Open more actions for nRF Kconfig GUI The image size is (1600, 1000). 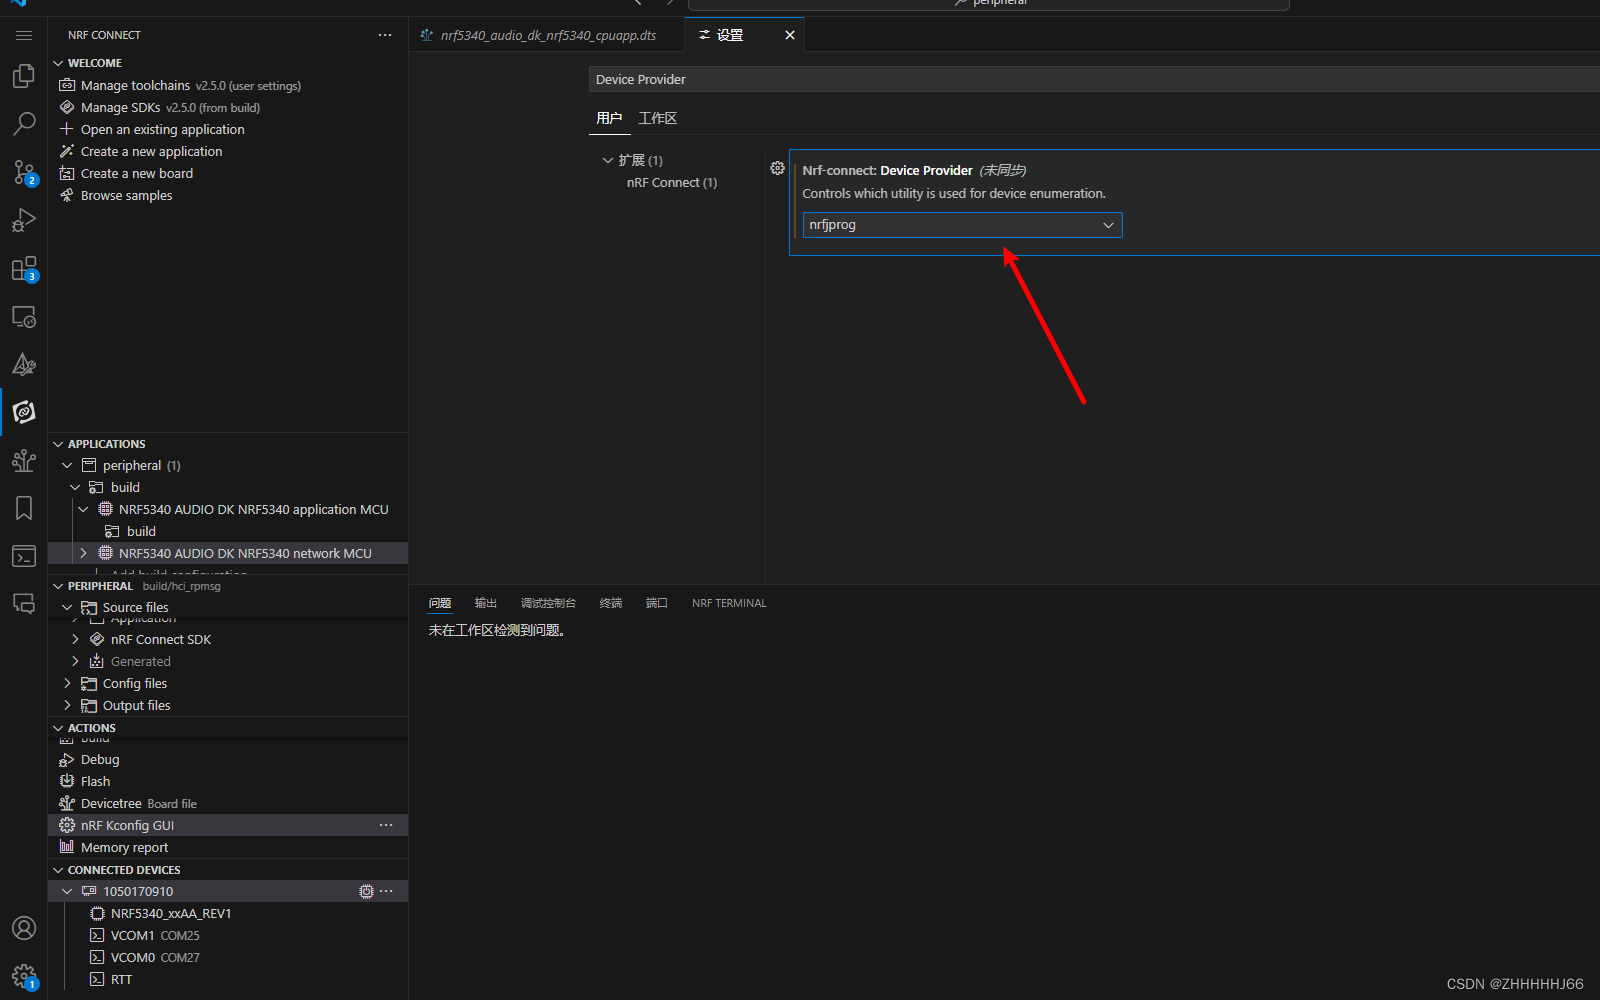386,825
